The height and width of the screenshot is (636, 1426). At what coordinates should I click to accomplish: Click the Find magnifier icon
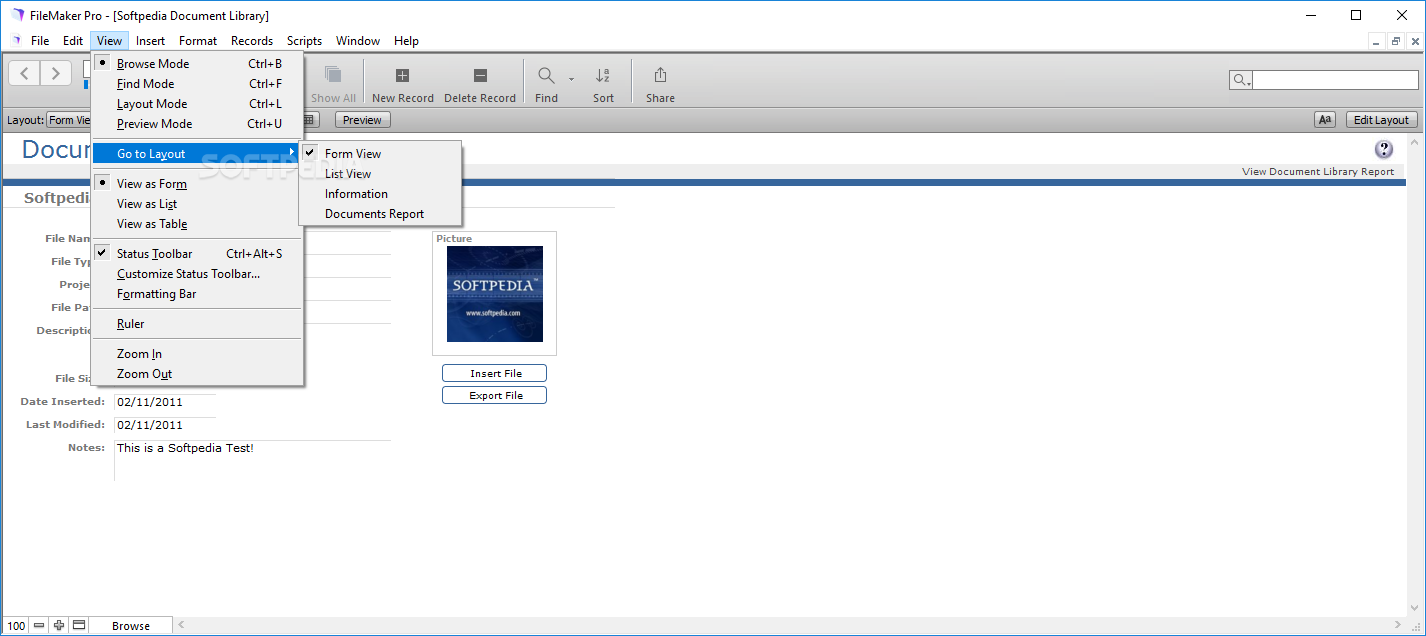click(547, 76)
